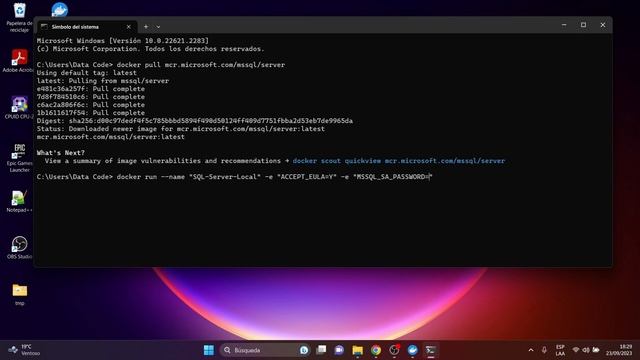The image size is (640, 360).
Task: Open a new terminal tab with plus
Action: pos(146,27)
